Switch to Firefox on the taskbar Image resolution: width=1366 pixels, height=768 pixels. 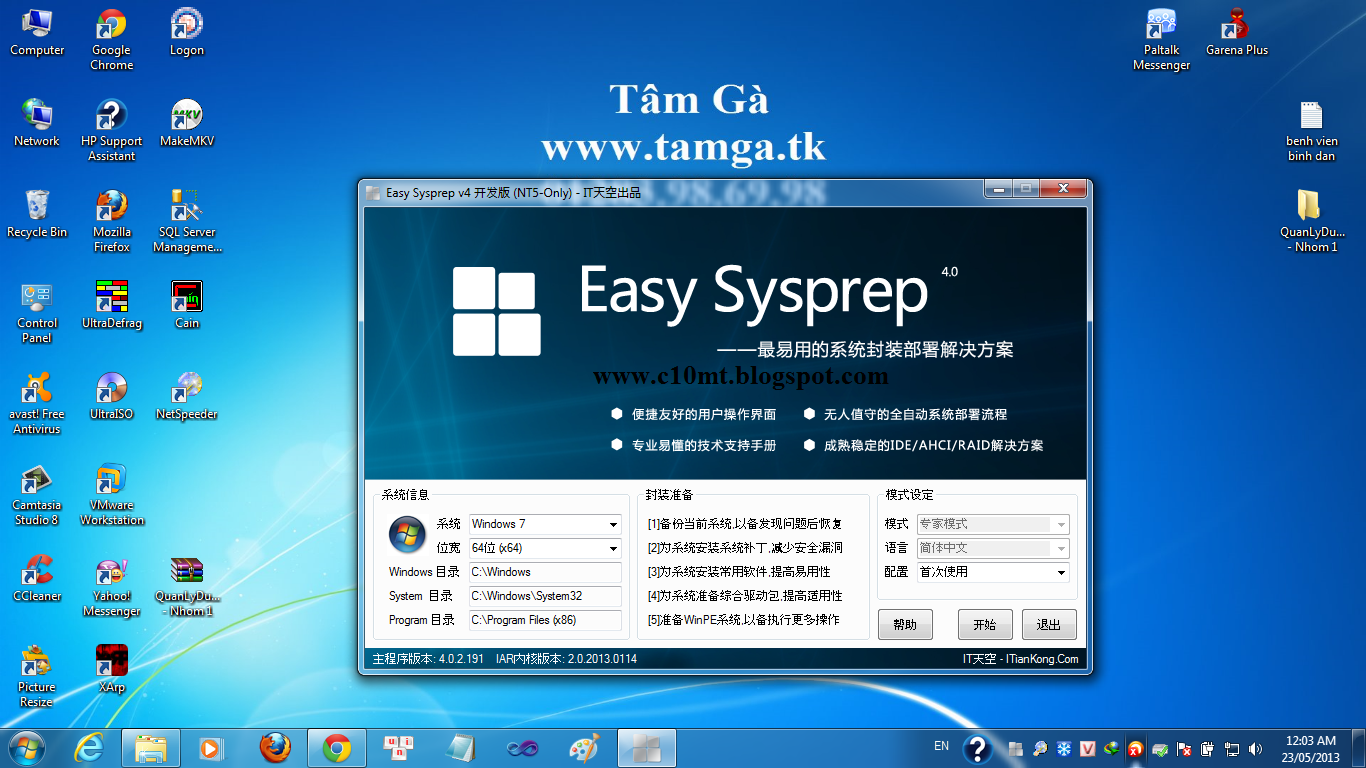pyautogui.click(x=274, y=748)
